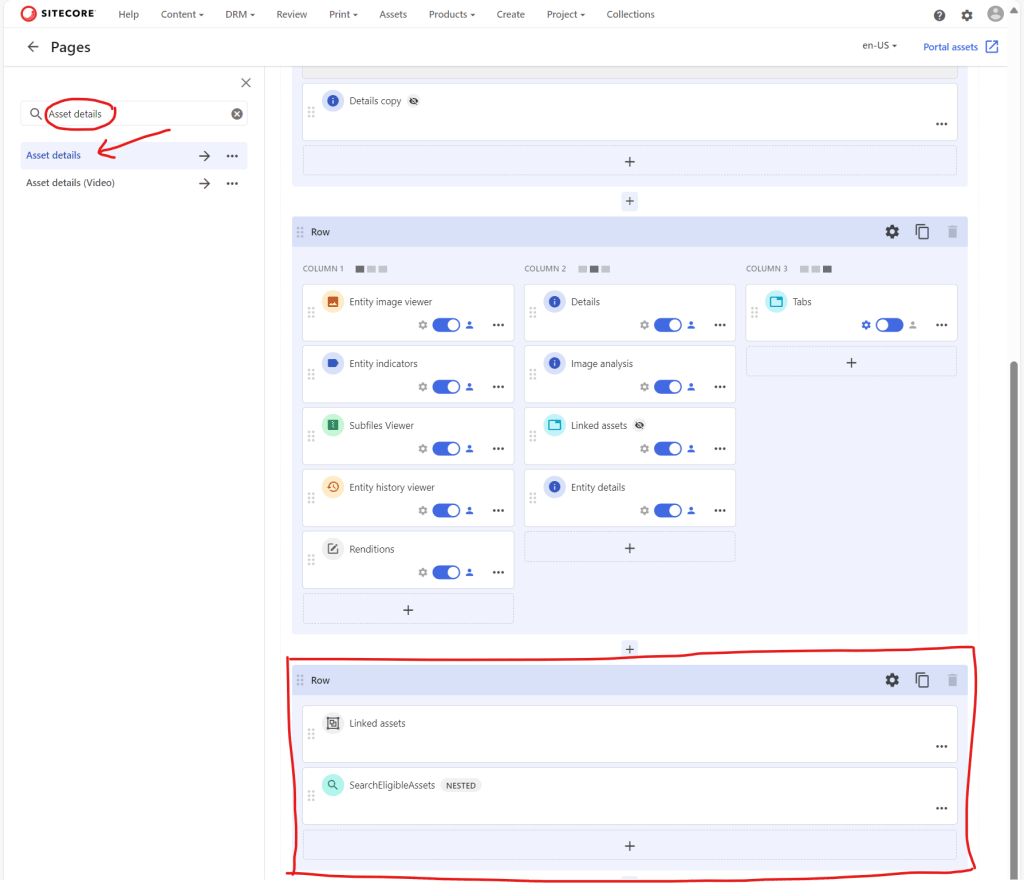This screenshot has width=1024, height=883.
Task: Select Asset details (Video) page
Action: pos(70,183)
